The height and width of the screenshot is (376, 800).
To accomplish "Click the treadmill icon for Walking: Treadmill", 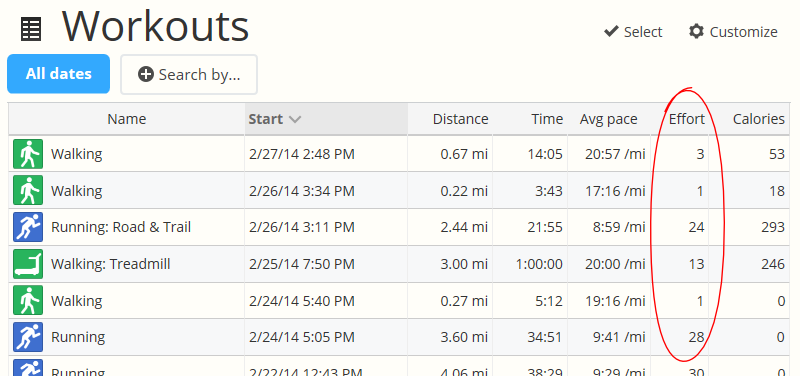I will (28, 264).
